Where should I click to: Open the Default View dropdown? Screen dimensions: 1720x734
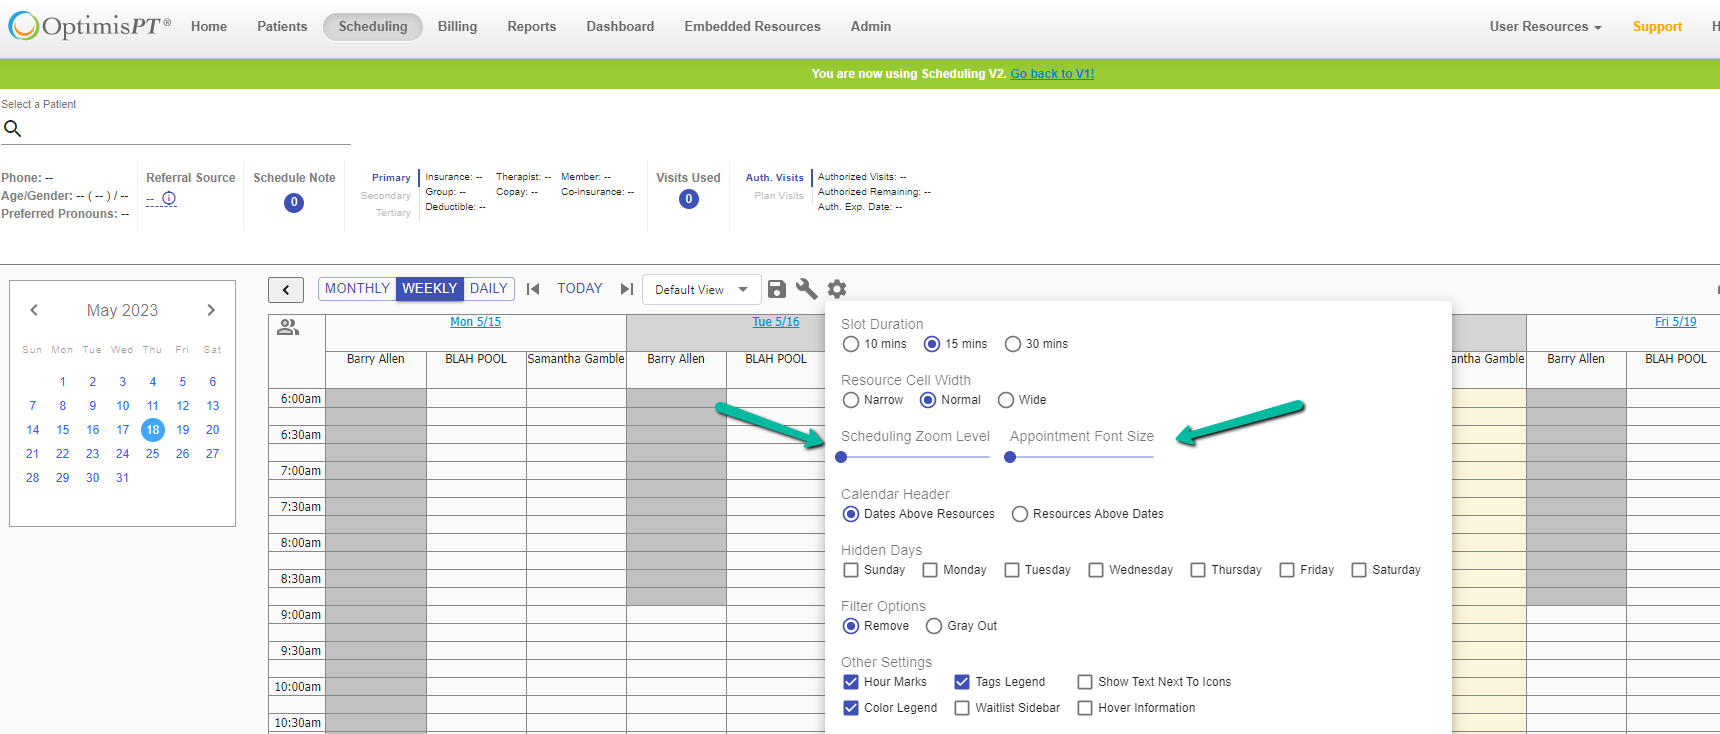pos(701,290)
